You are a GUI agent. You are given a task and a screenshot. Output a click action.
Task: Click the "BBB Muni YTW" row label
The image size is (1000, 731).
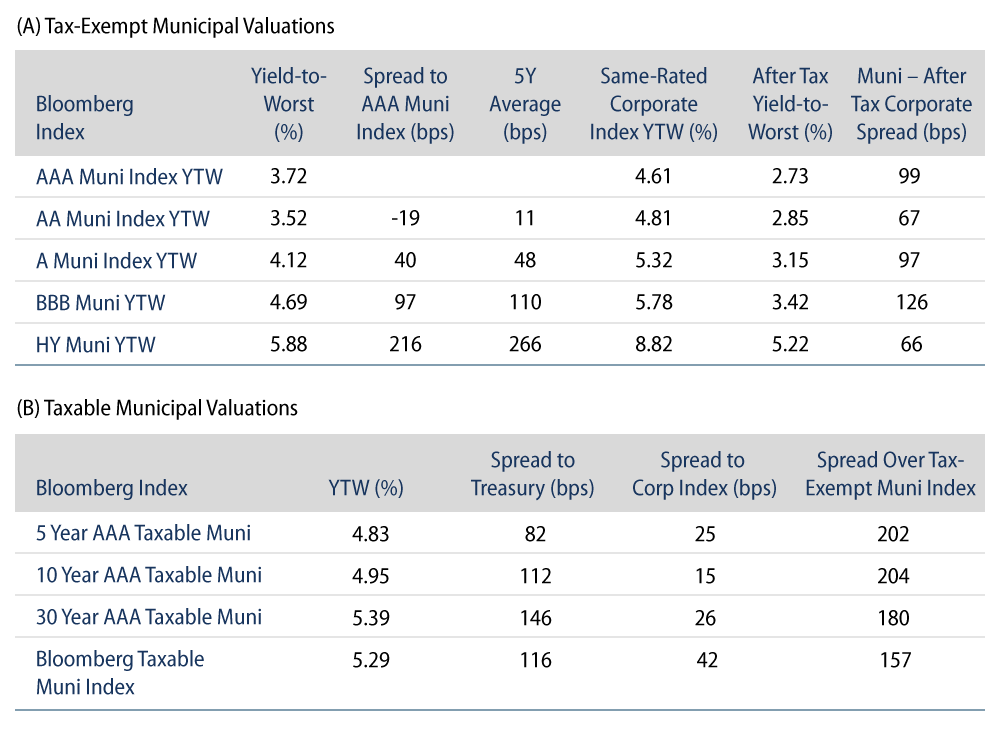tap(99, 302)
